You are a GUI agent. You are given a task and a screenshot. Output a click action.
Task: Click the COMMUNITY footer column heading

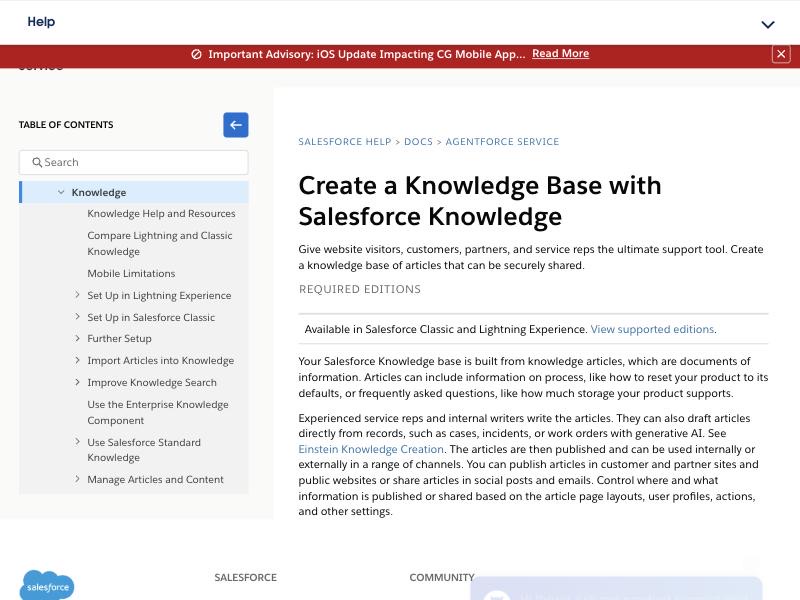click(442, 578)
